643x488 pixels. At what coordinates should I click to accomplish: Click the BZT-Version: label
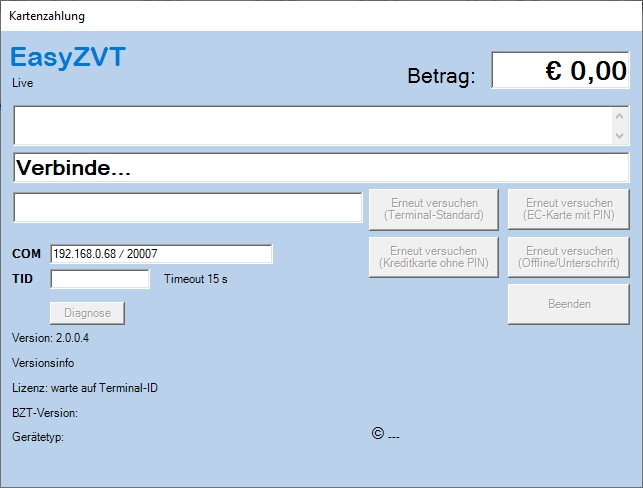point(45,413)
